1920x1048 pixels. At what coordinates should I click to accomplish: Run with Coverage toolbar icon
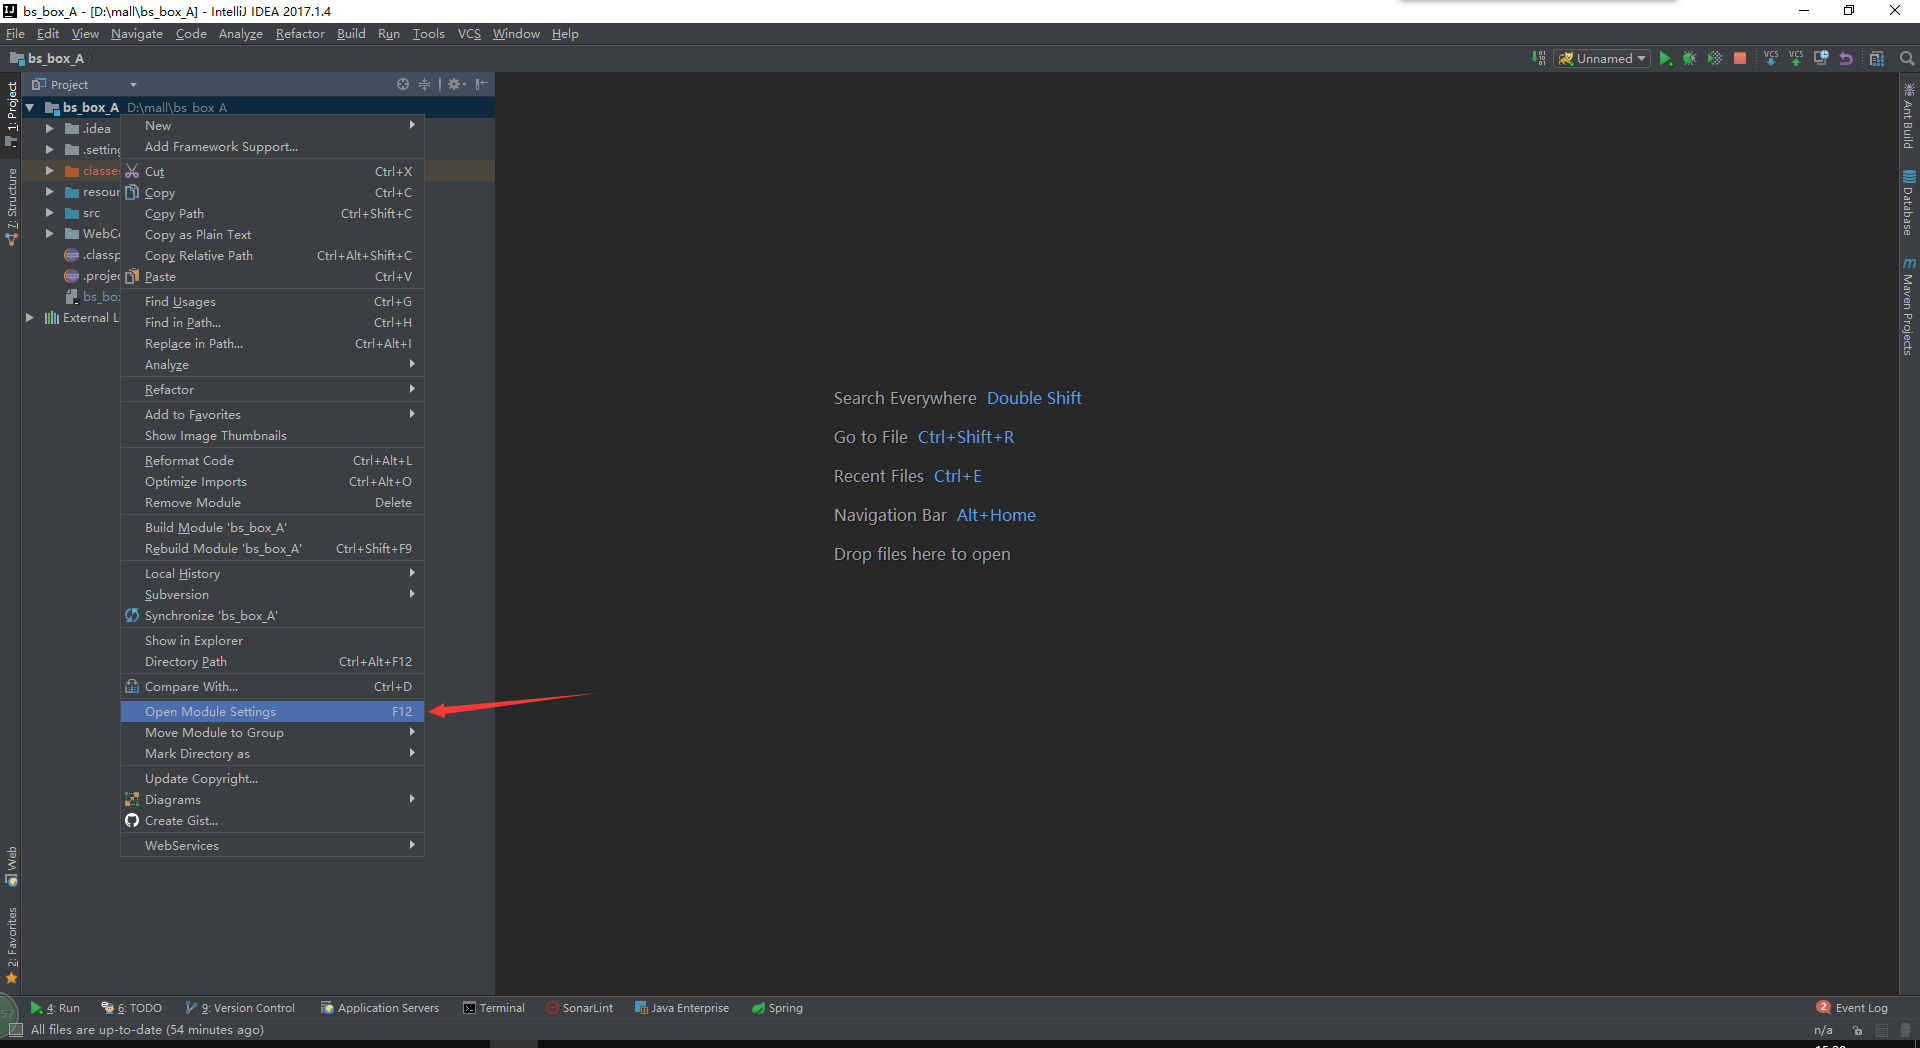tap(1715, 58)
